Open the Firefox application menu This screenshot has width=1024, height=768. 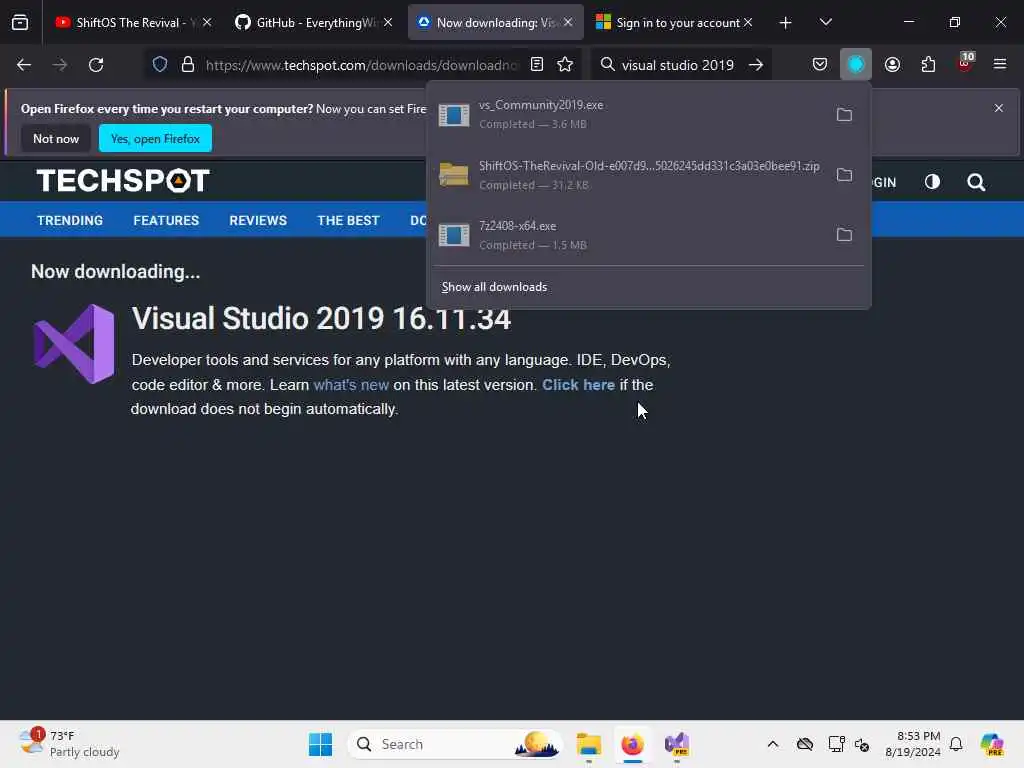pos(1000,65)
